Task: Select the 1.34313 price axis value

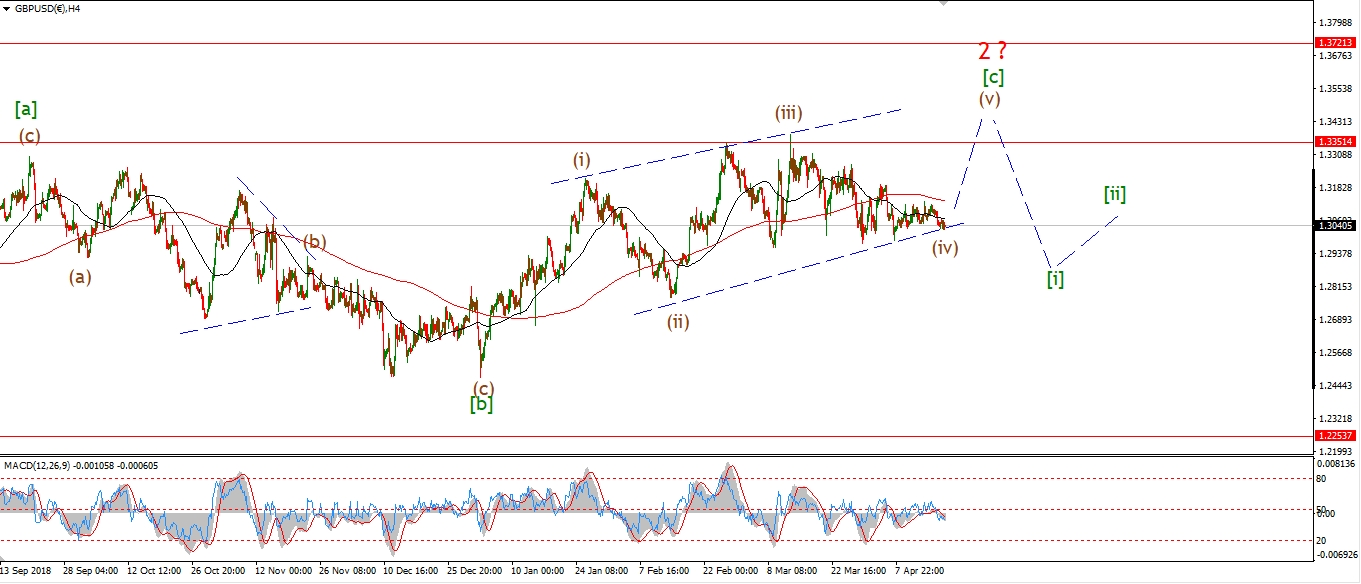Action: tap(1338, 122)
